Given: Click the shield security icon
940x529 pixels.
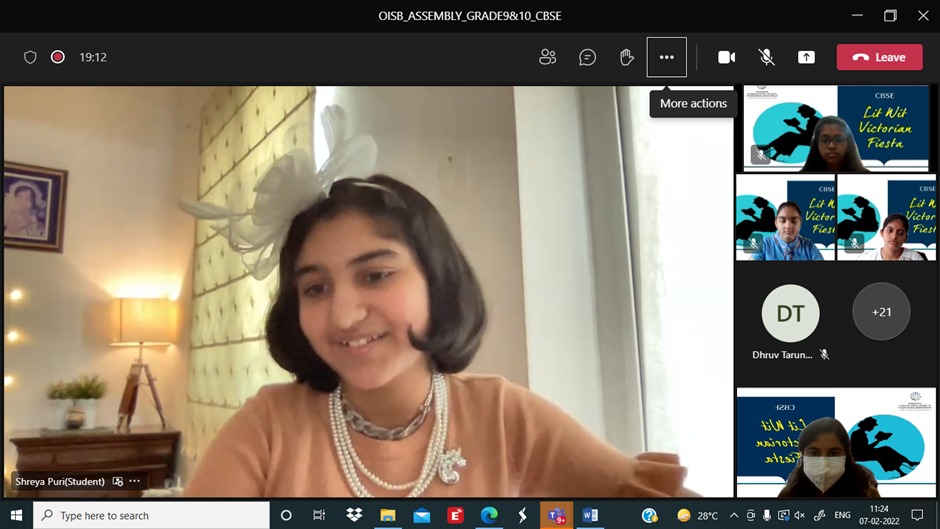Looking at the screenshot, I should 30,57.
